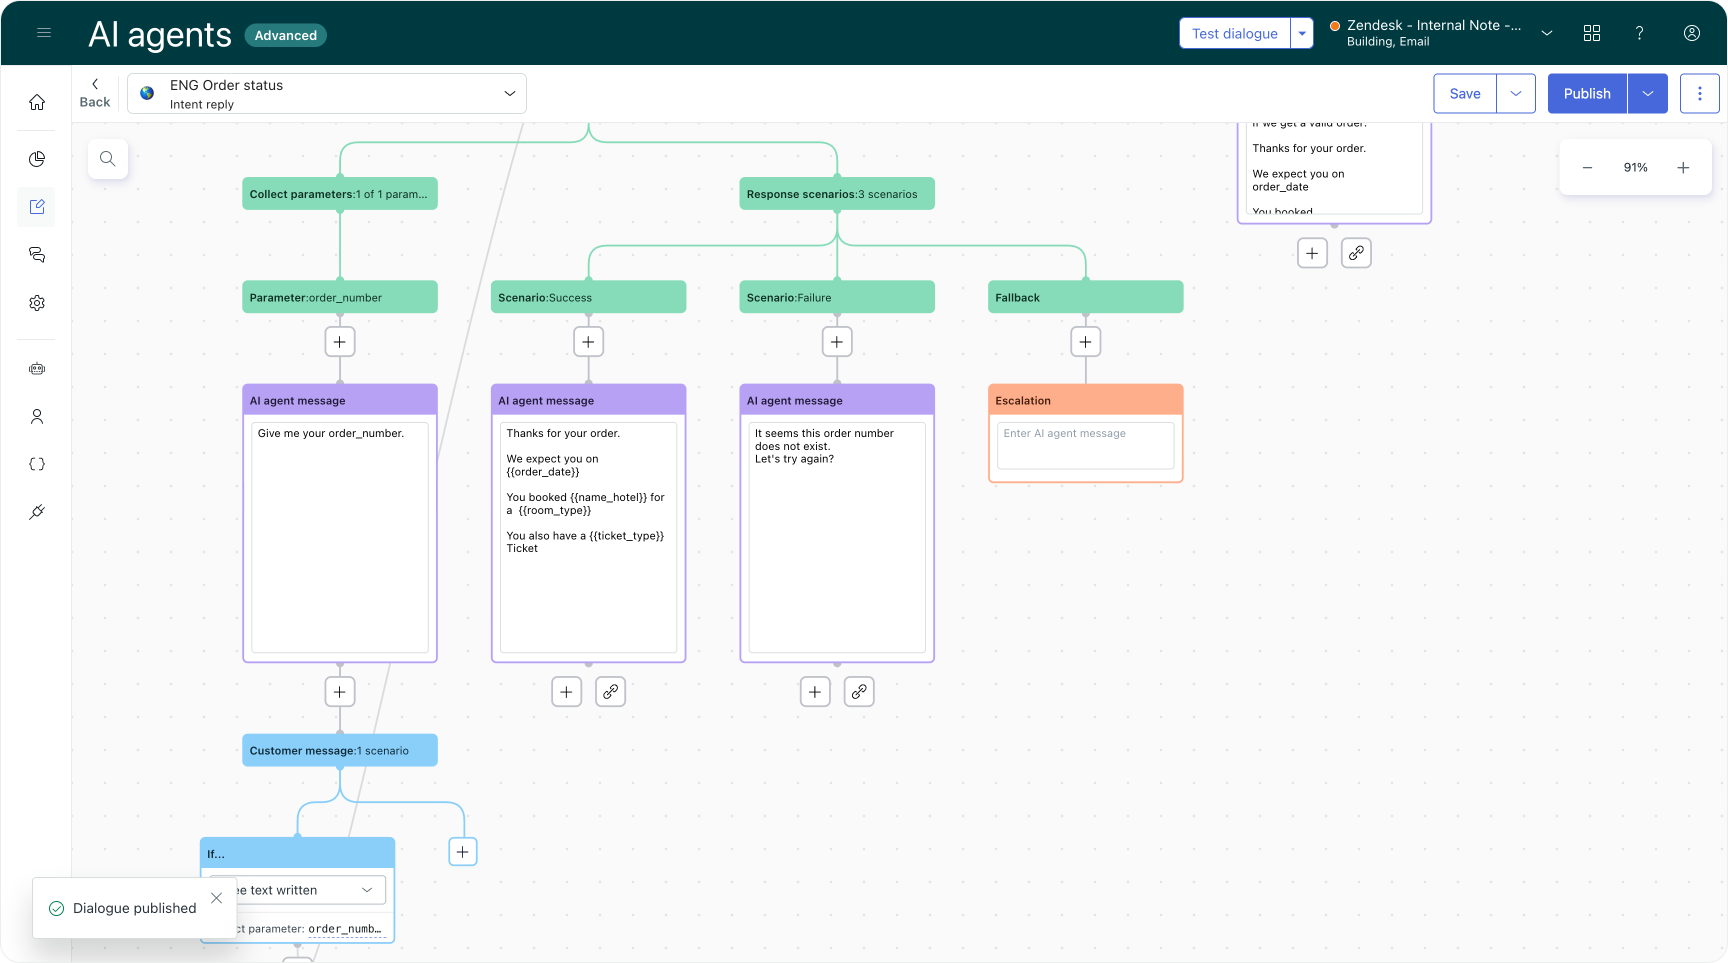Zoom out the canvas with minus
The height and width of the screenshot is (963, 1728).
[1587, 168]
